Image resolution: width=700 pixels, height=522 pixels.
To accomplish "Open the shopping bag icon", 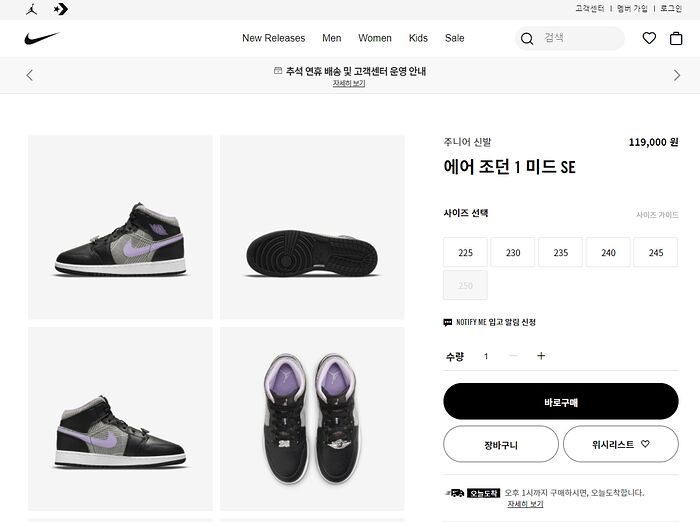I will click(x=676, y=39).
